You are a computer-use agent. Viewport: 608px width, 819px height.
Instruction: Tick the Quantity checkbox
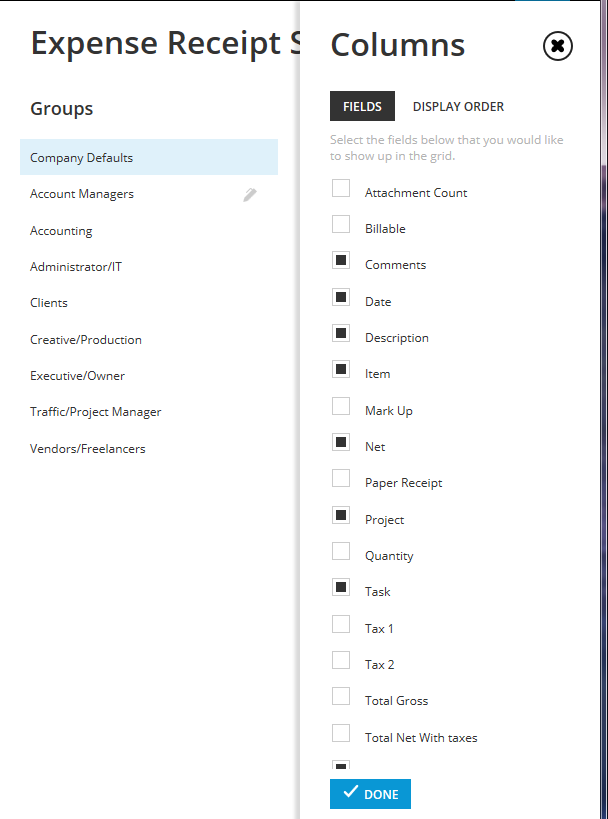[x=341, y=551]
